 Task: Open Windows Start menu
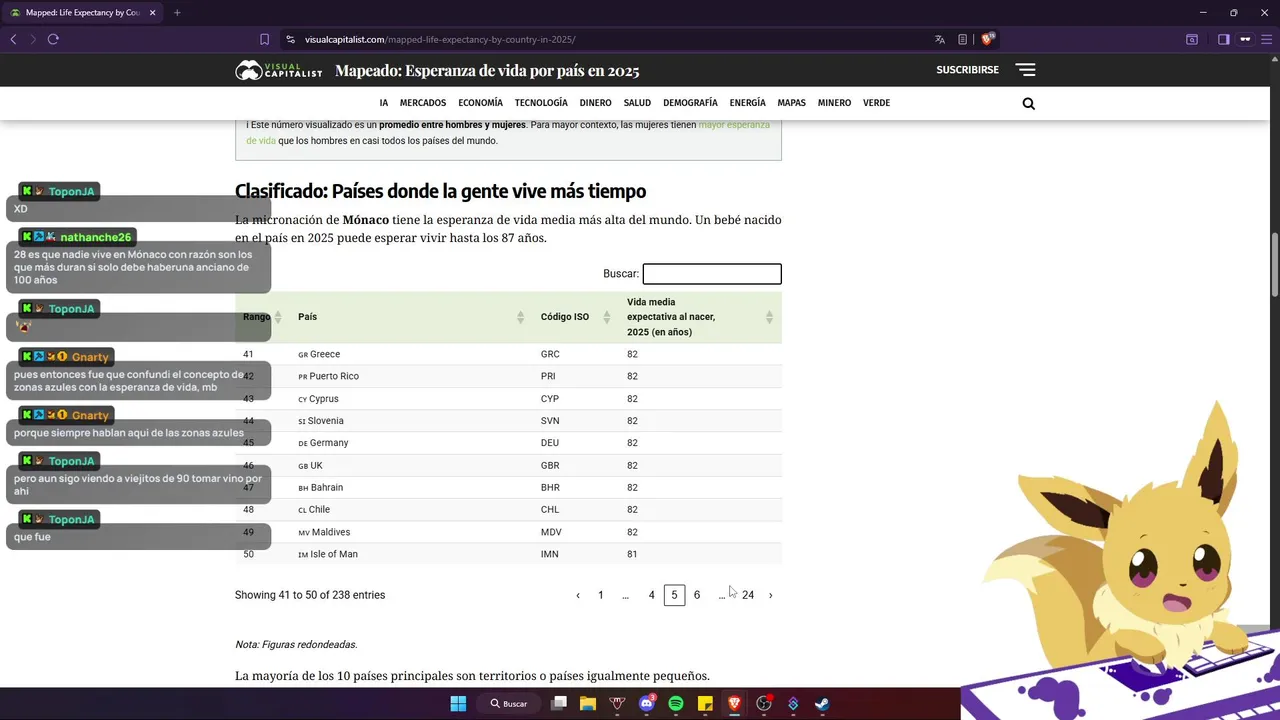(x=458, y=703)
